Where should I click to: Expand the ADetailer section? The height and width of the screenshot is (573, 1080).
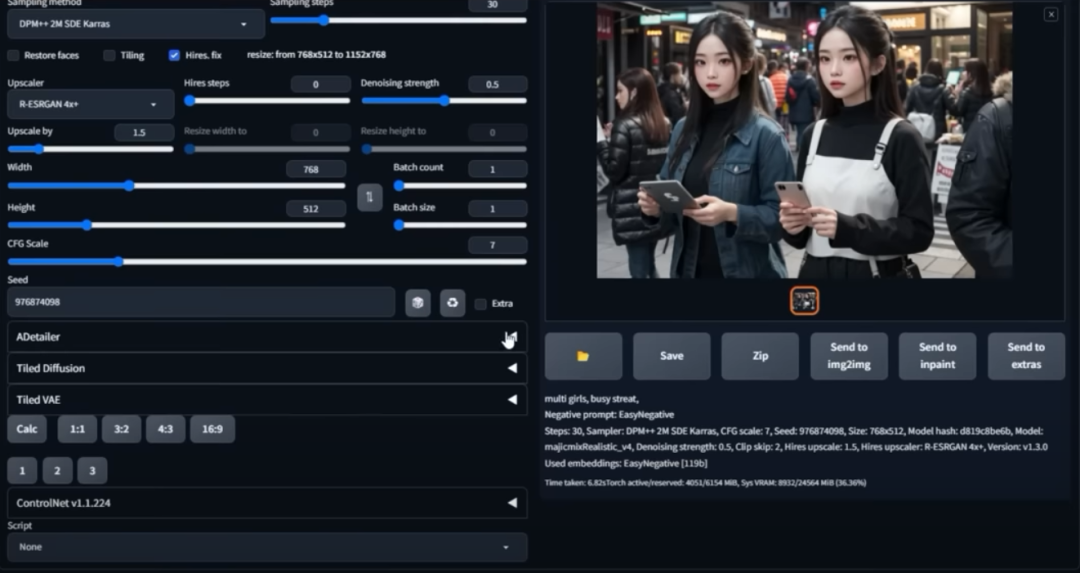coord(267,337)
